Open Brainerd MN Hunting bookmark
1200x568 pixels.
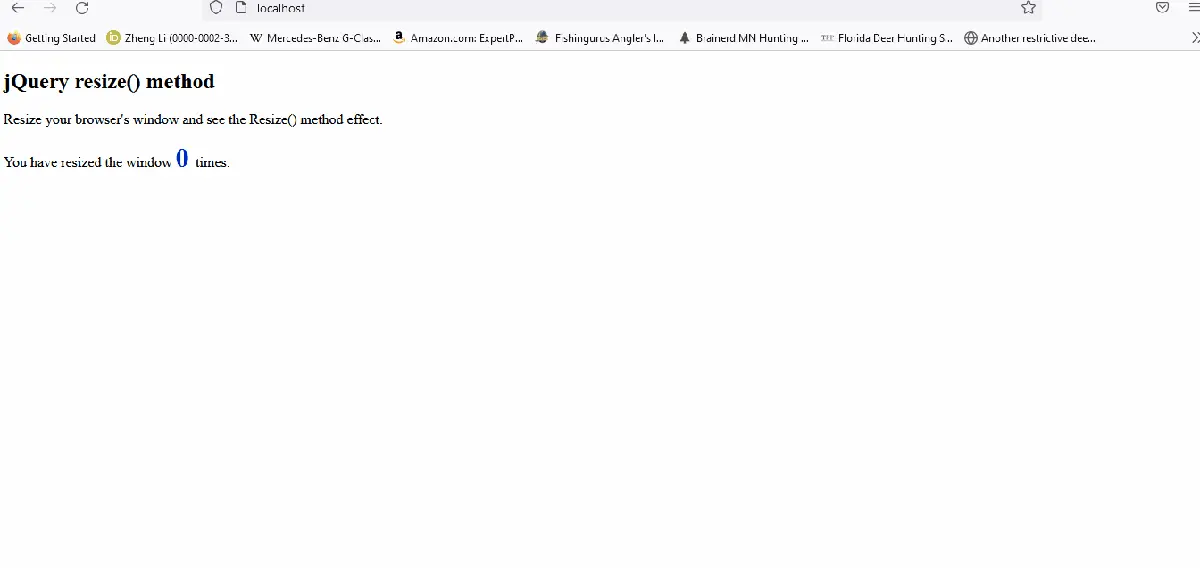coord(743,38)
